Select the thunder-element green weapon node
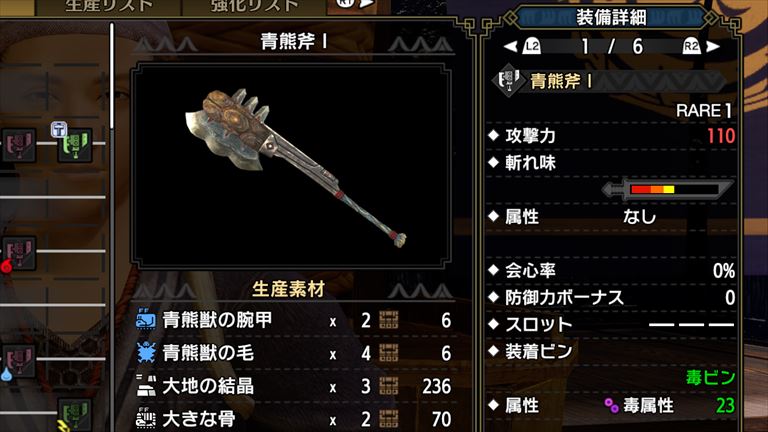The width and height of the screenshot is (768, 432). (74, 415)
